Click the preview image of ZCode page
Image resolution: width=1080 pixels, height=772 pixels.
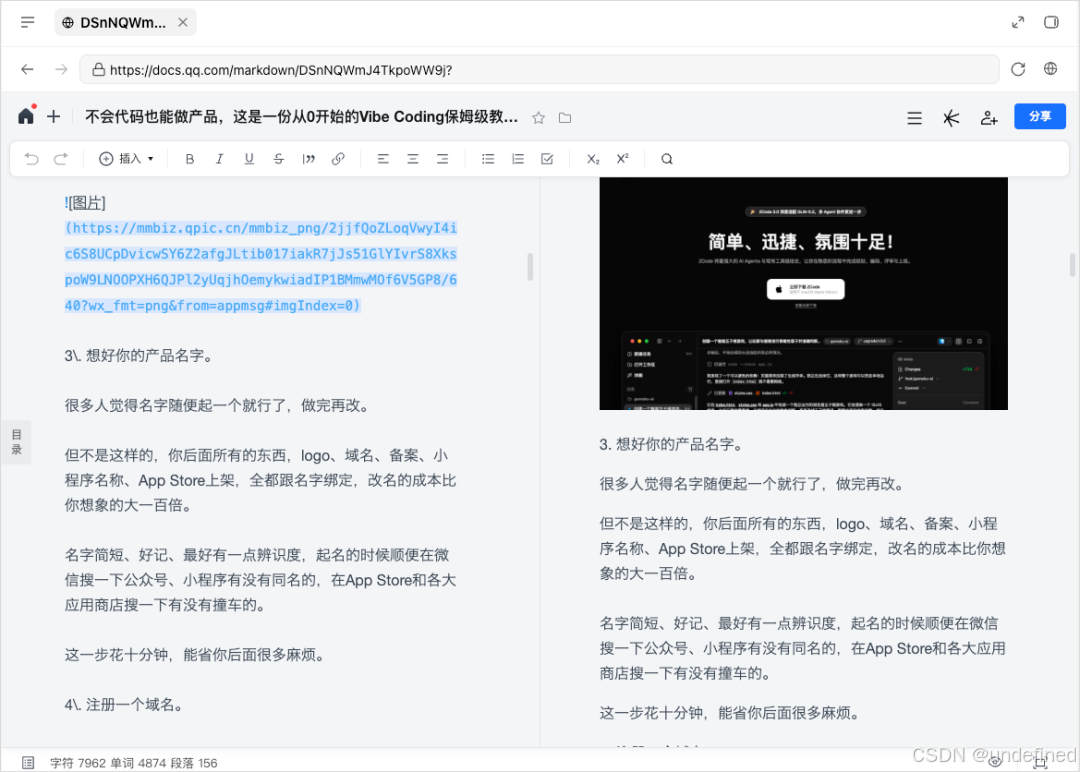[x=803, y=293]
